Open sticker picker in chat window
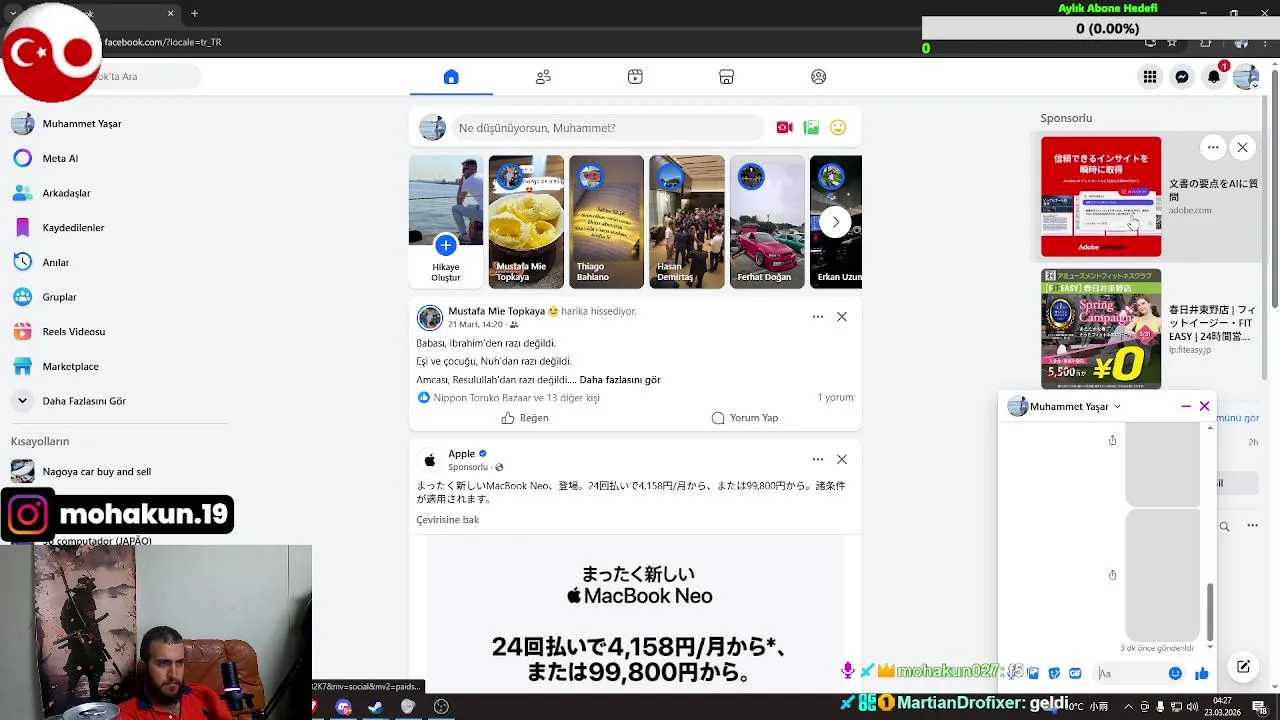This screenshot has height=720, width=1280. tap(1054, 674)
